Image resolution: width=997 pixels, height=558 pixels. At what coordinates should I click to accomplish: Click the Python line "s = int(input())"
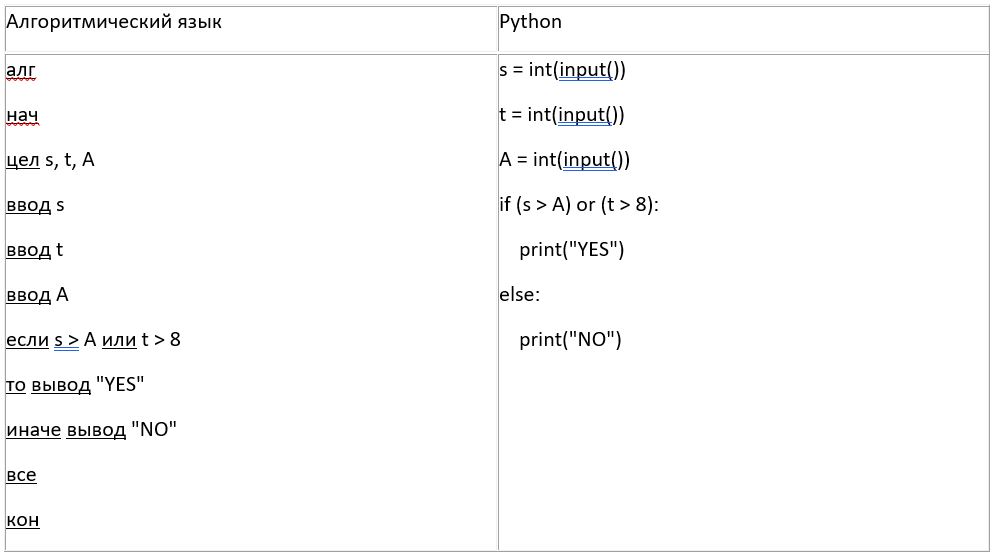point(562,70)
